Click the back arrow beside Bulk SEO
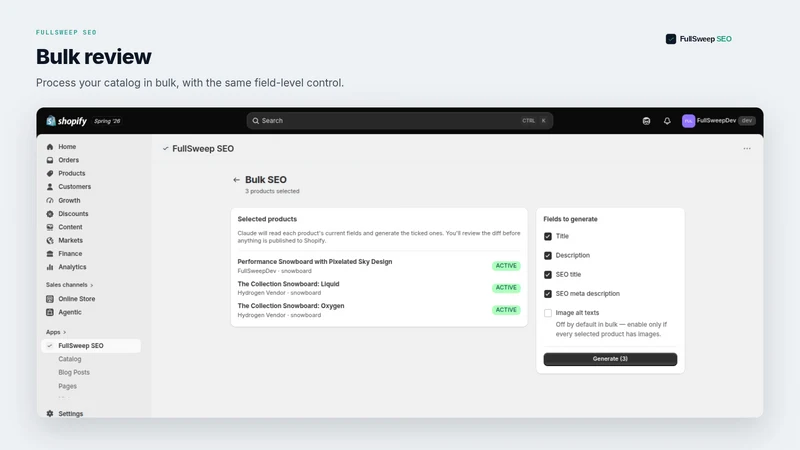This screenshot has width=800, height=450. (236, 180)
